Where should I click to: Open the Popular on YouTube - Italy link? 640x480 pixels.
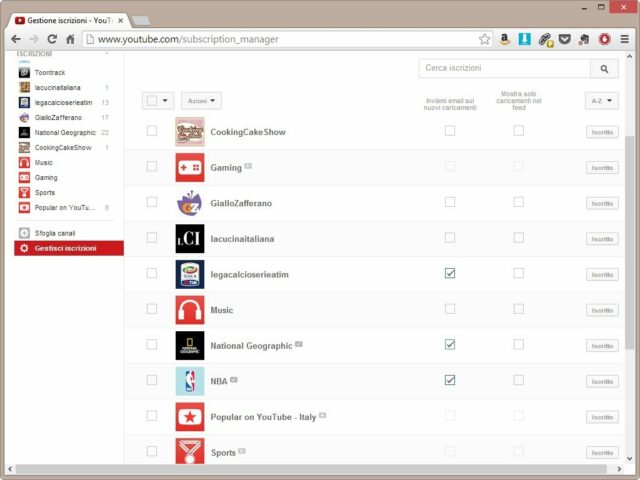263,416
